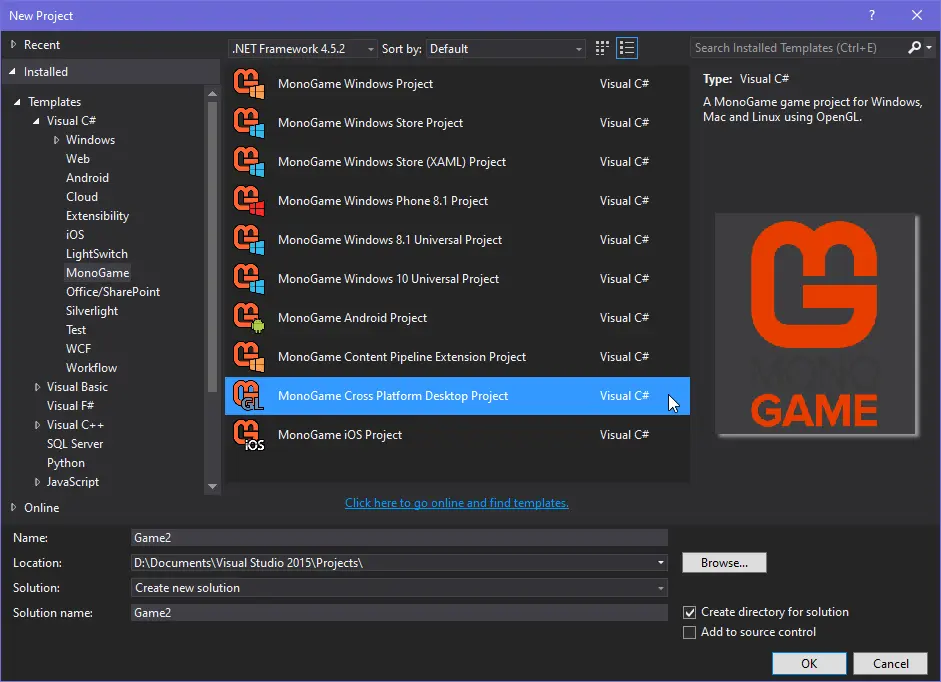Screen dimensions: 941x682
Task: Expand the Visual Basic tree node
Action: coord(37,387)
